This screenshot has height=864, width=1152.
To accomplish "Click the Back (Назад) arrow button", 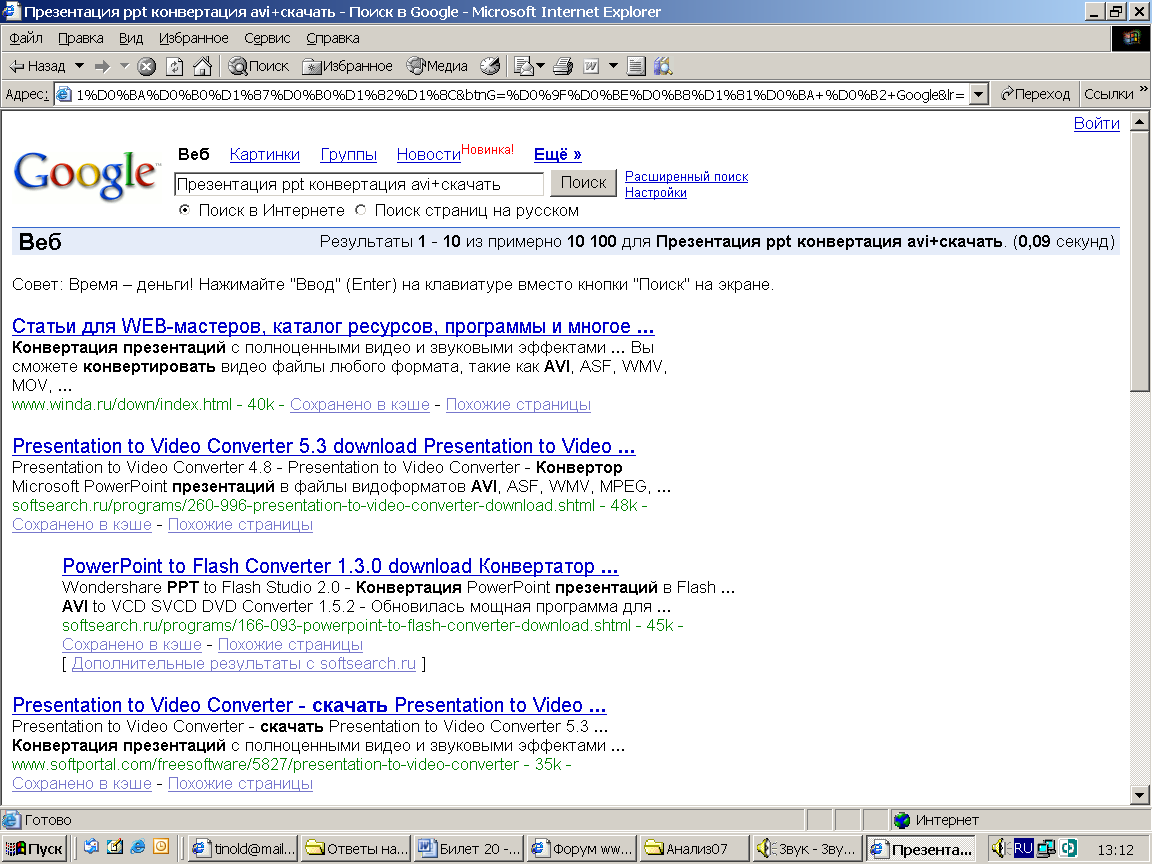I will pyautogui.click(x=37, y=66).
